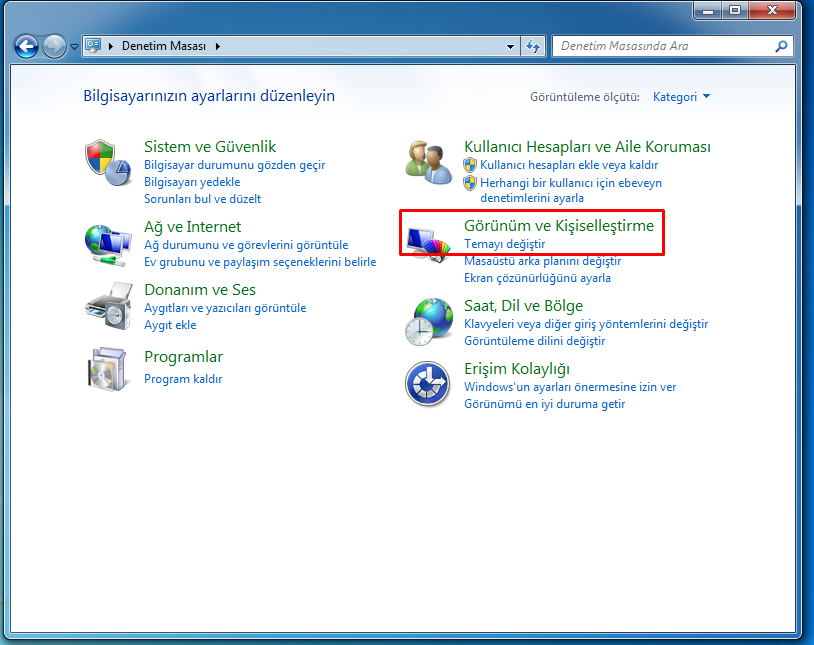This screenshot has width=814, height=645.
Task: Maximize the Control Panel window
Action: point(735,10)
